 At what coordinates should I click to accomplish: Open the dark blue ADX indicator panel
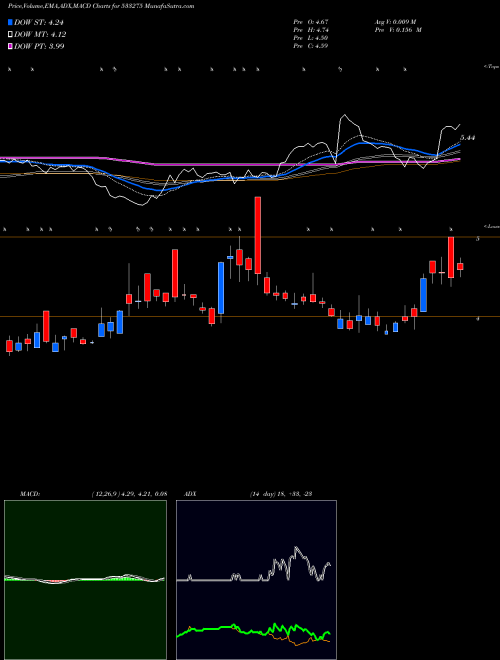(x=256, y=580)
